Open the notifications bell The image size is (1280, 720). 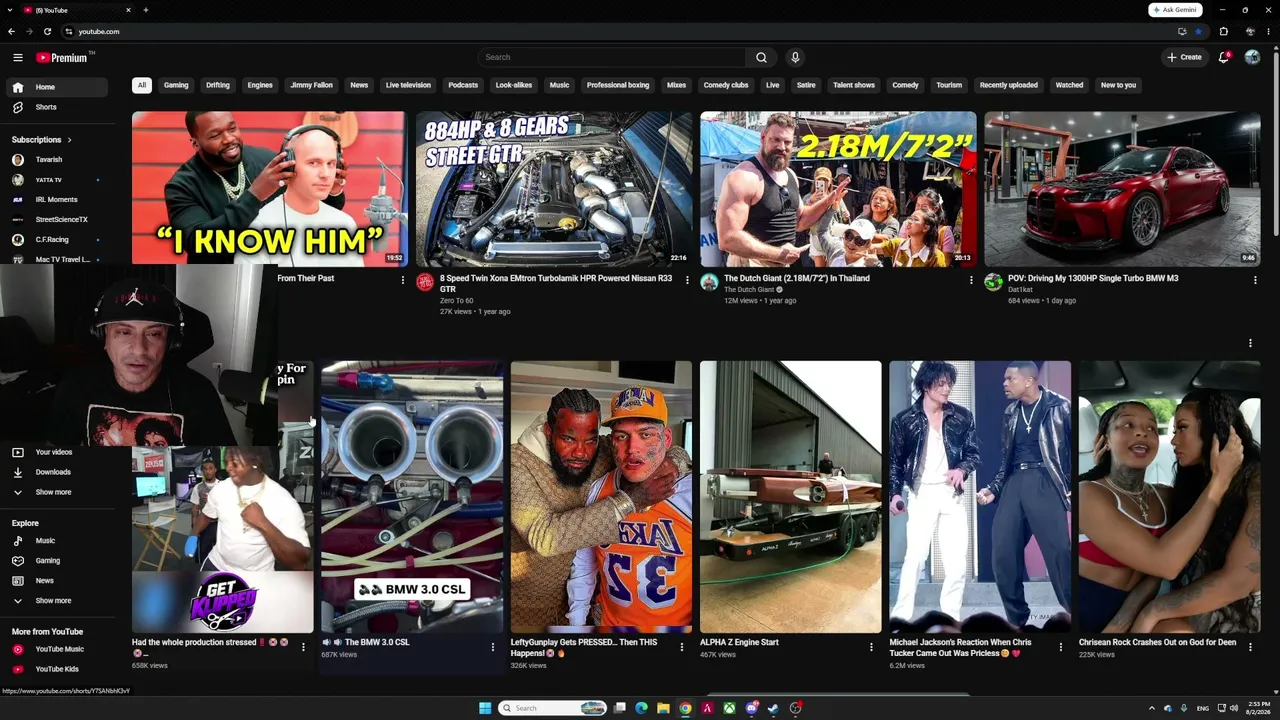[1224, 57]
